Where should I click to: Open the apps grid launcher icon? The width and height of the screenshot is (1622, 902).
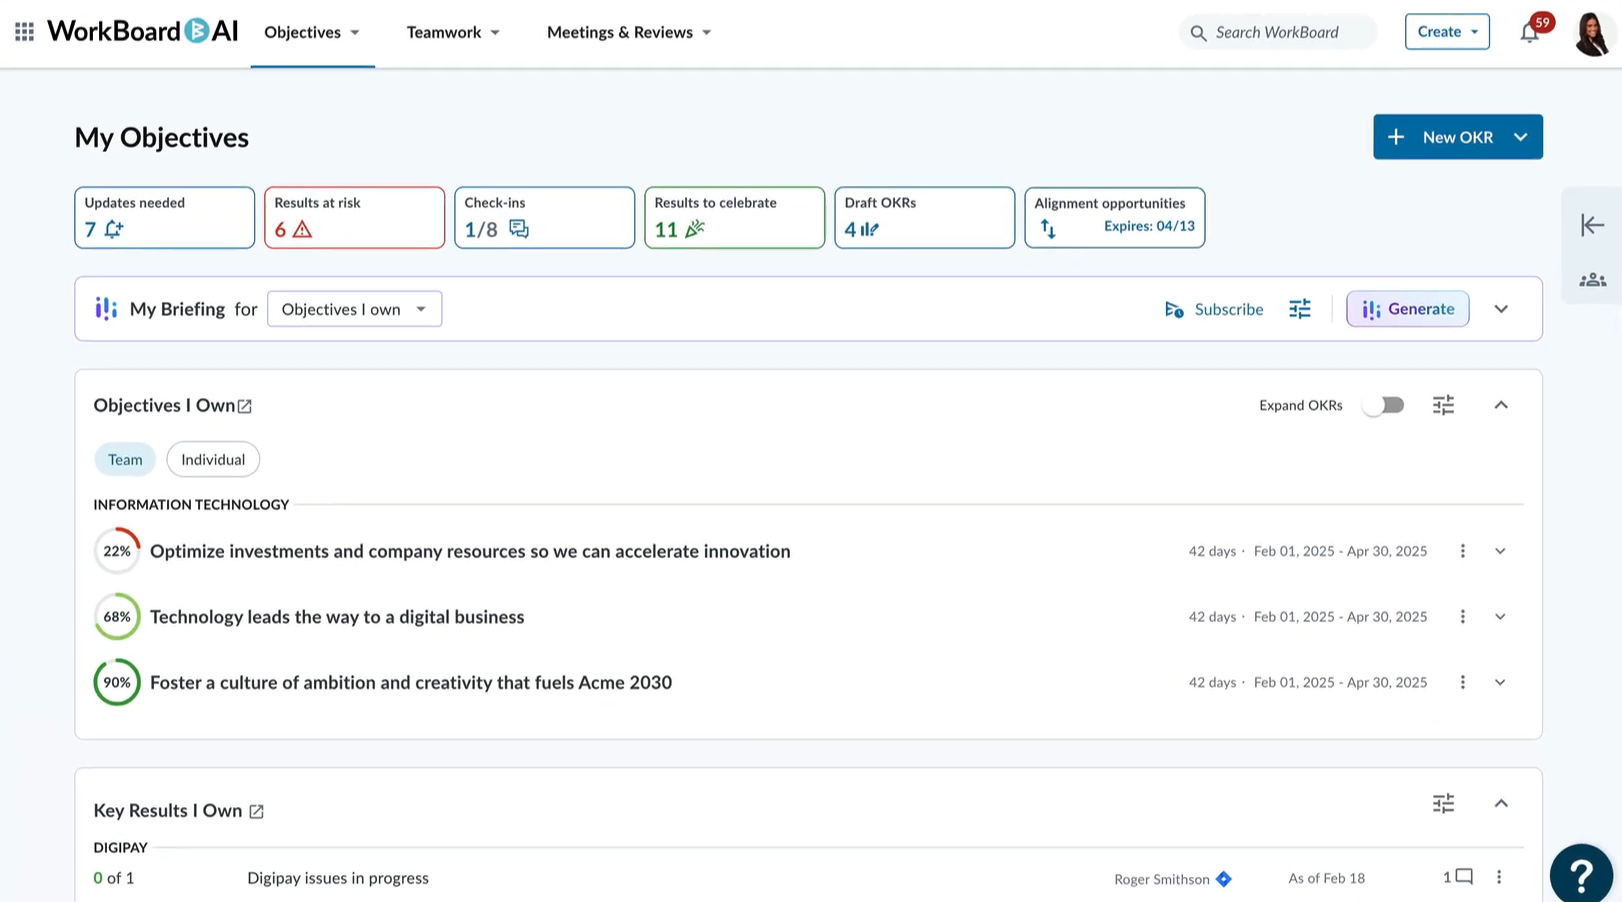pyautogui.click(x=24, y=32)
